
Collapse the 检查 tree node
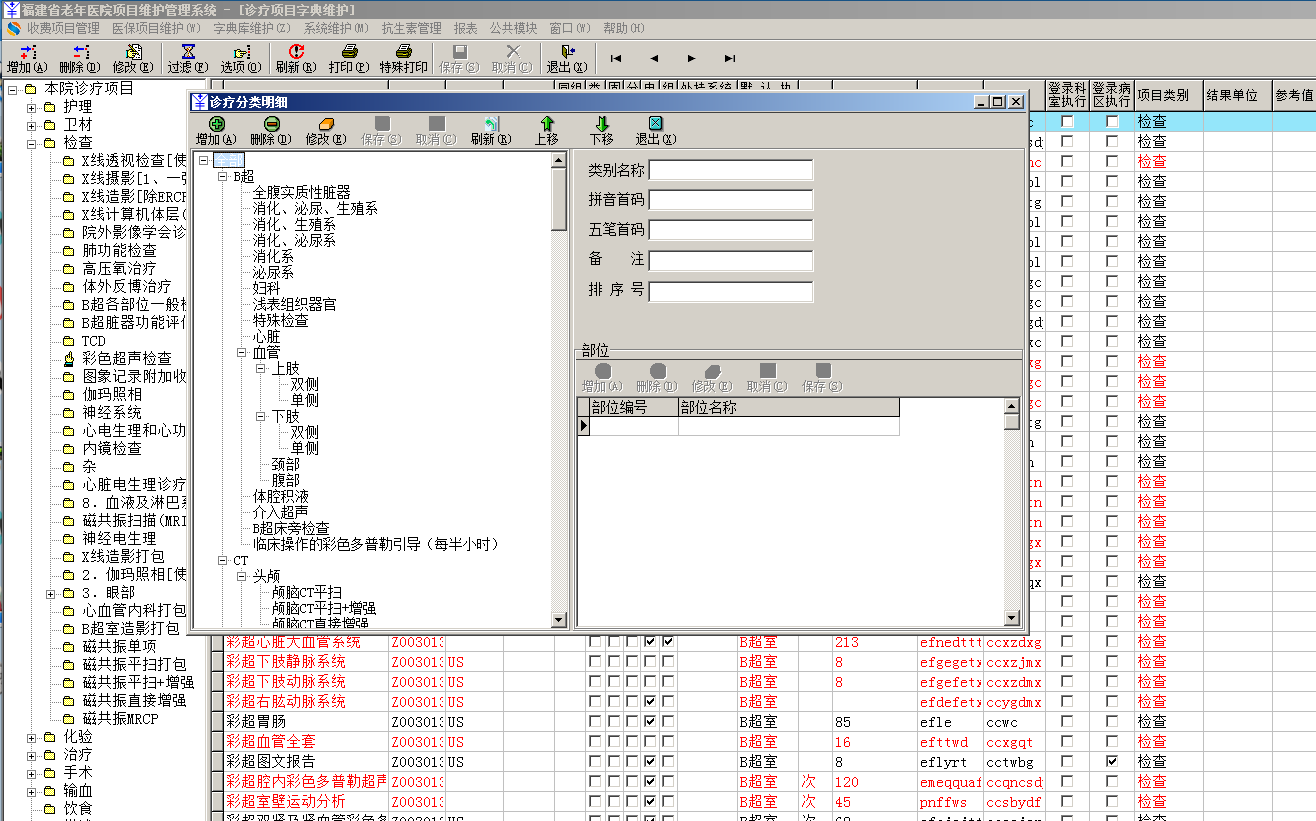32,143
